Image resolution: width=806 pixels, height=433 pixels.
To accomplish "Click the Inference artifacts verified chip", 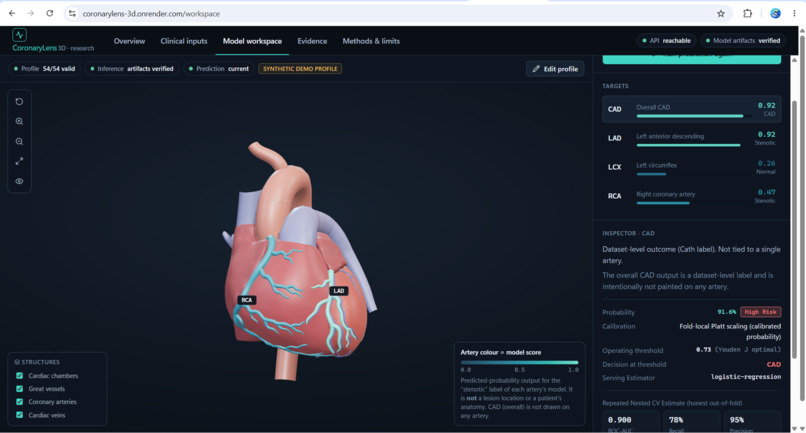I will tap(132, 68).
